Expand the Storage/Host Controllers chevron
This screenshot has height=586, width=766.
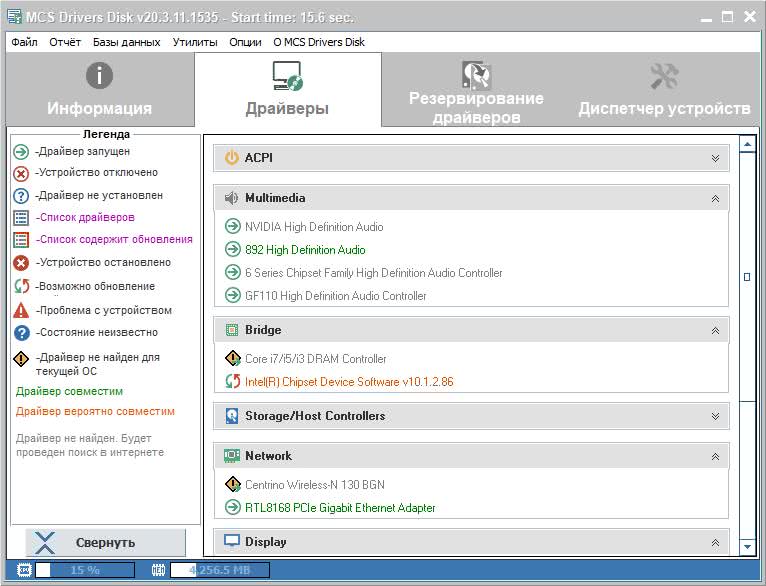tap(715, 417)
